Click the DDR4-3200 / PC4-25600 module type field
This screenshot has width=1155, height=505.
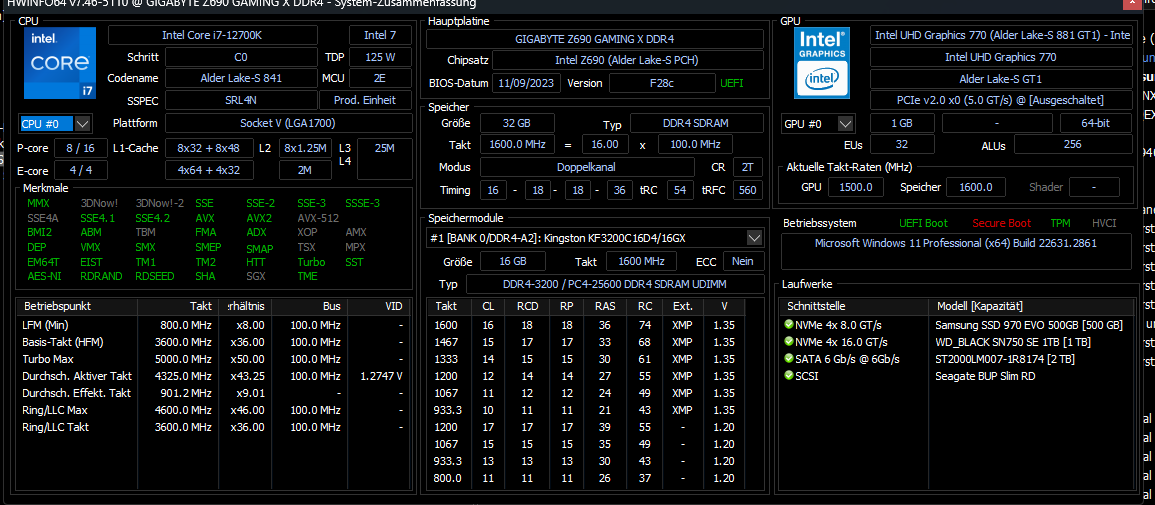point(615,284)
